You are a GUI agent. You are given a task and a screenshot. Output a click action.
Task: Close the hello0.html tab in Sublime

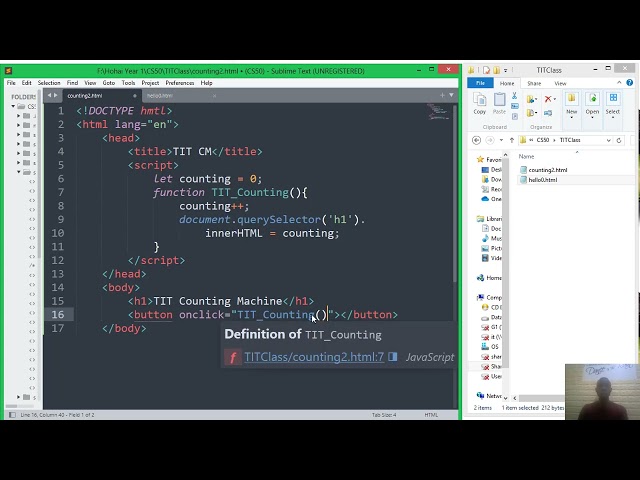pyautogui.click(x=214, y=96)
